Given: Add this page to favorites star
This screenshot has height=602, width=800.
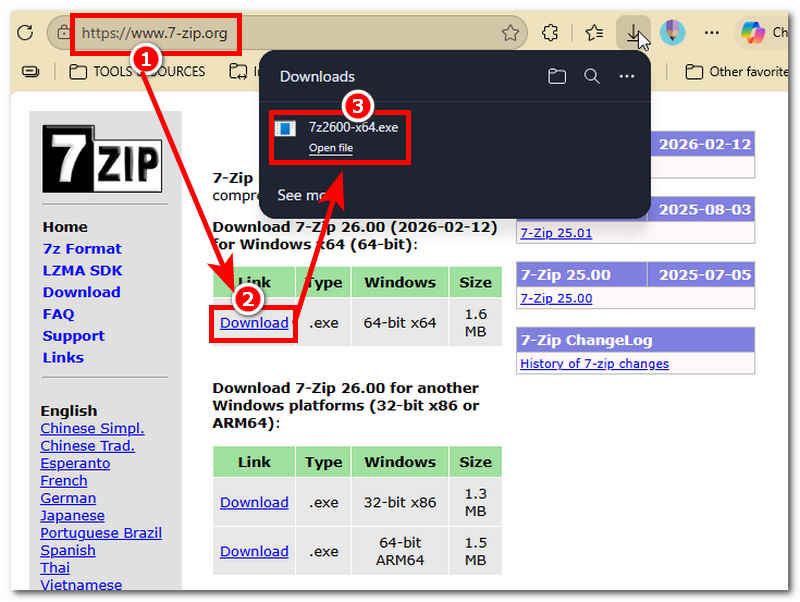Looking at the screenshot, I should click(511, 32).
